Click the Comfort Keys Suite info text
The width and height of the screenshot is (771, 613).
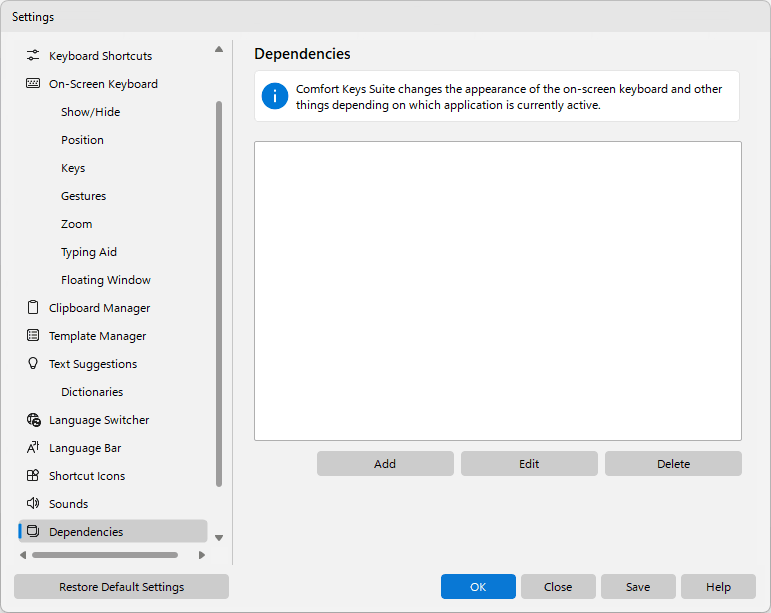click(x=509, y=97)
